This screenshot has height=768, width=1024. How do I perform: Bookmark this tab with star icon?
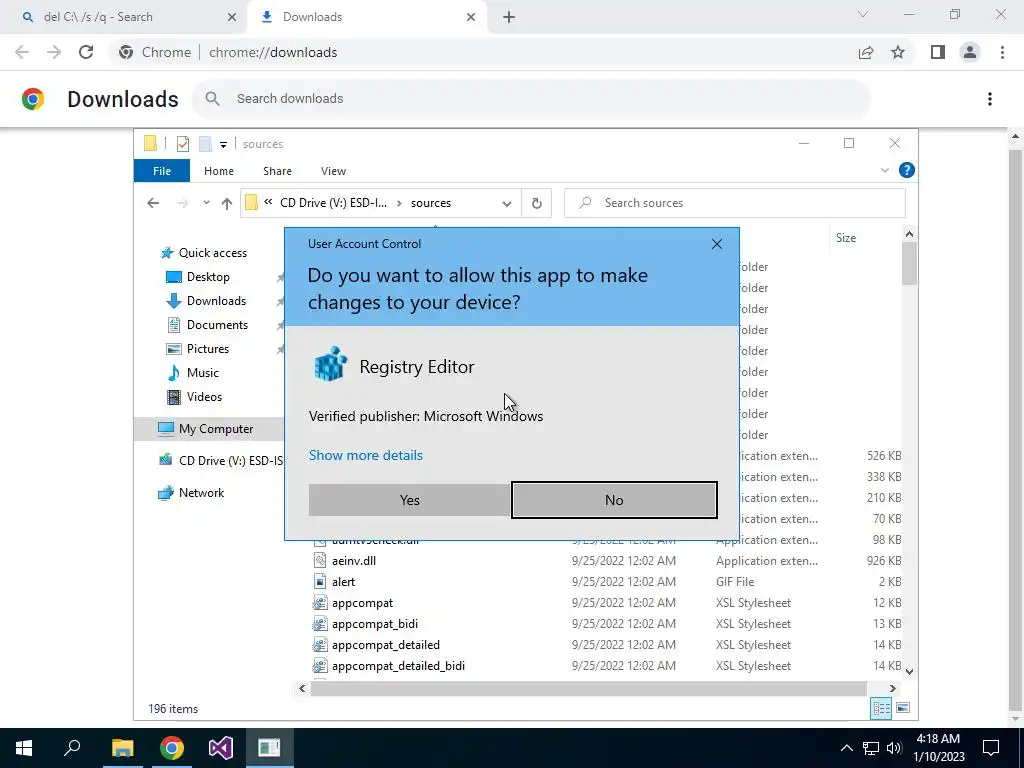[898, 52]
